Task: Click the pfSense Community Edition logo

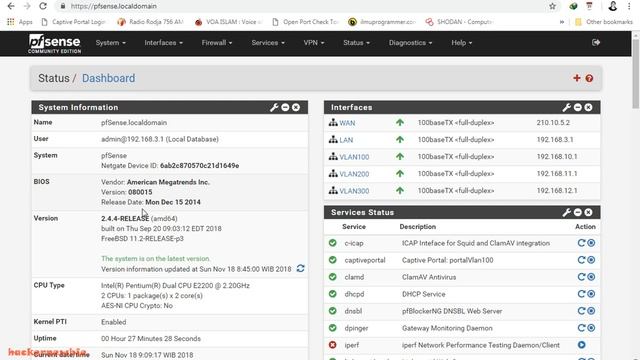Action: [x=54, y=44]
